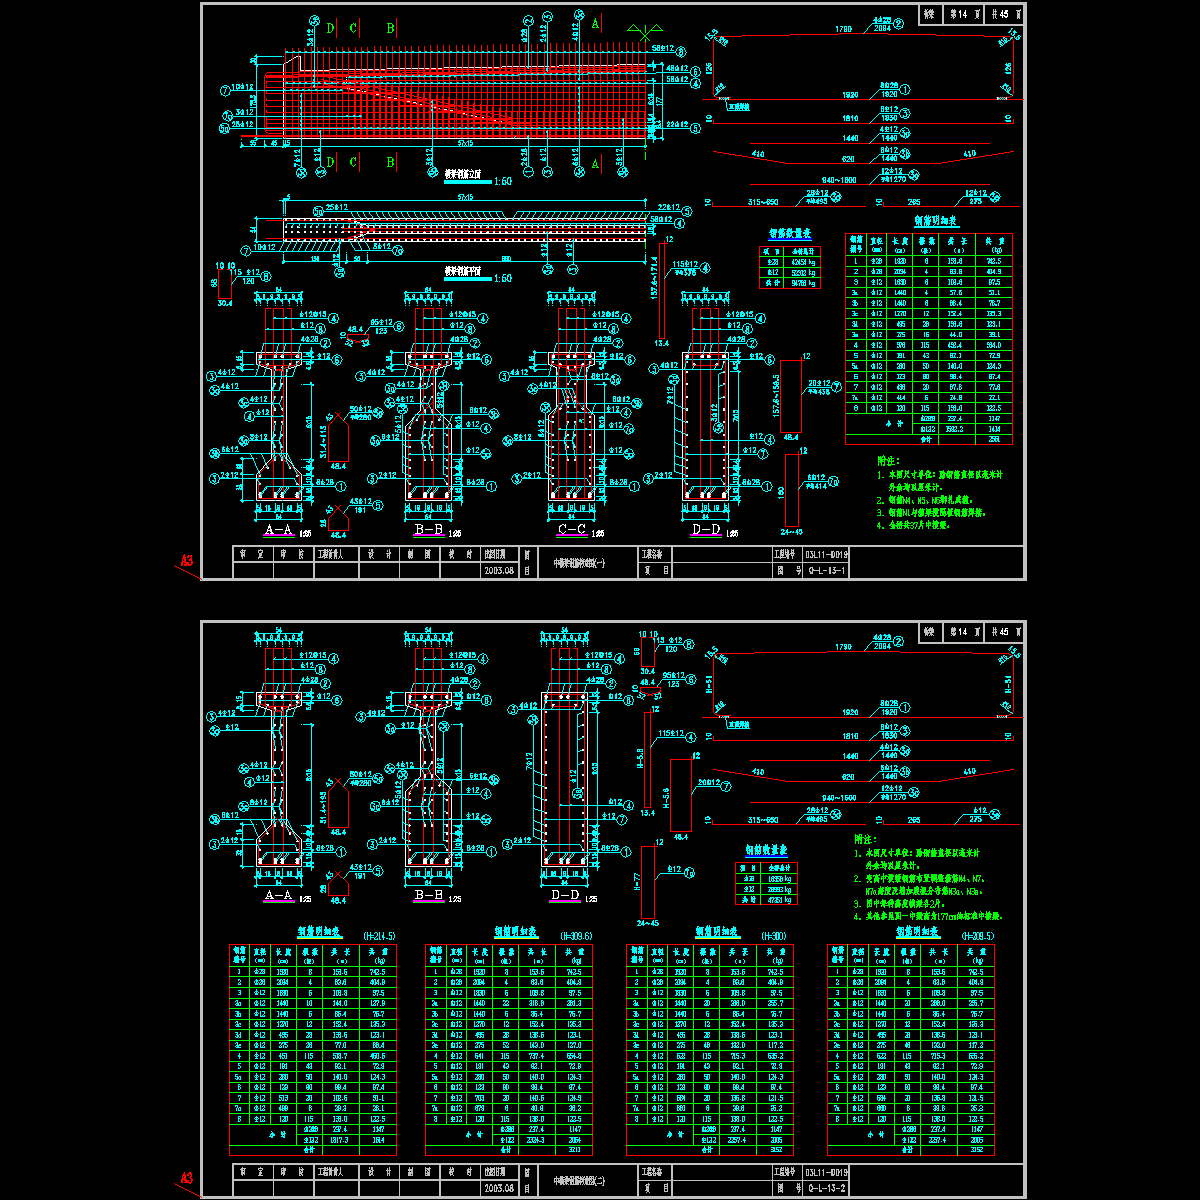The width and height of the screenshot is (1200, 1200).
Task: Select the rebar table header labeled H=214.5
Action: (379, 936)
